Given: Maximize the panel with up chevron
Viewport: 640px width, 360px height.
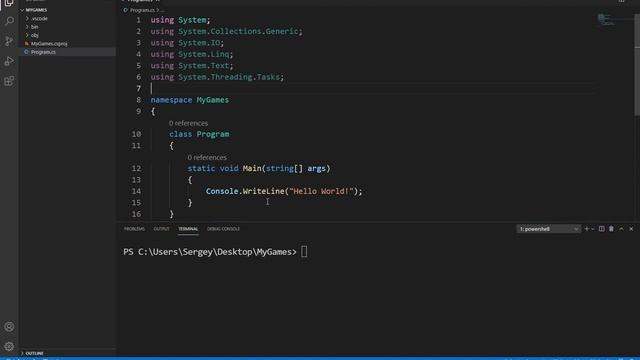Looking at the screenshot, I should (621, 229).
